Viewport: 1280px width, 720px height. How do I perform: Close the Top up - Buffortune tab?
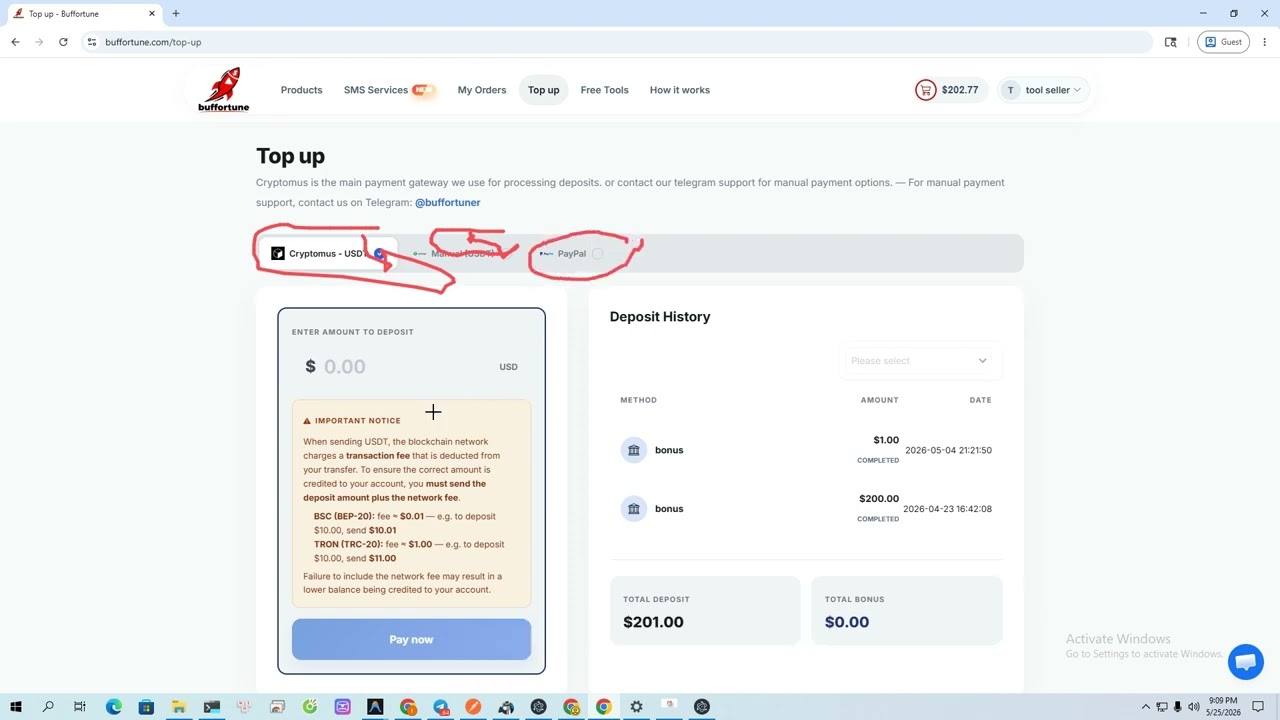pyautogui.click(x=153, y=14)
